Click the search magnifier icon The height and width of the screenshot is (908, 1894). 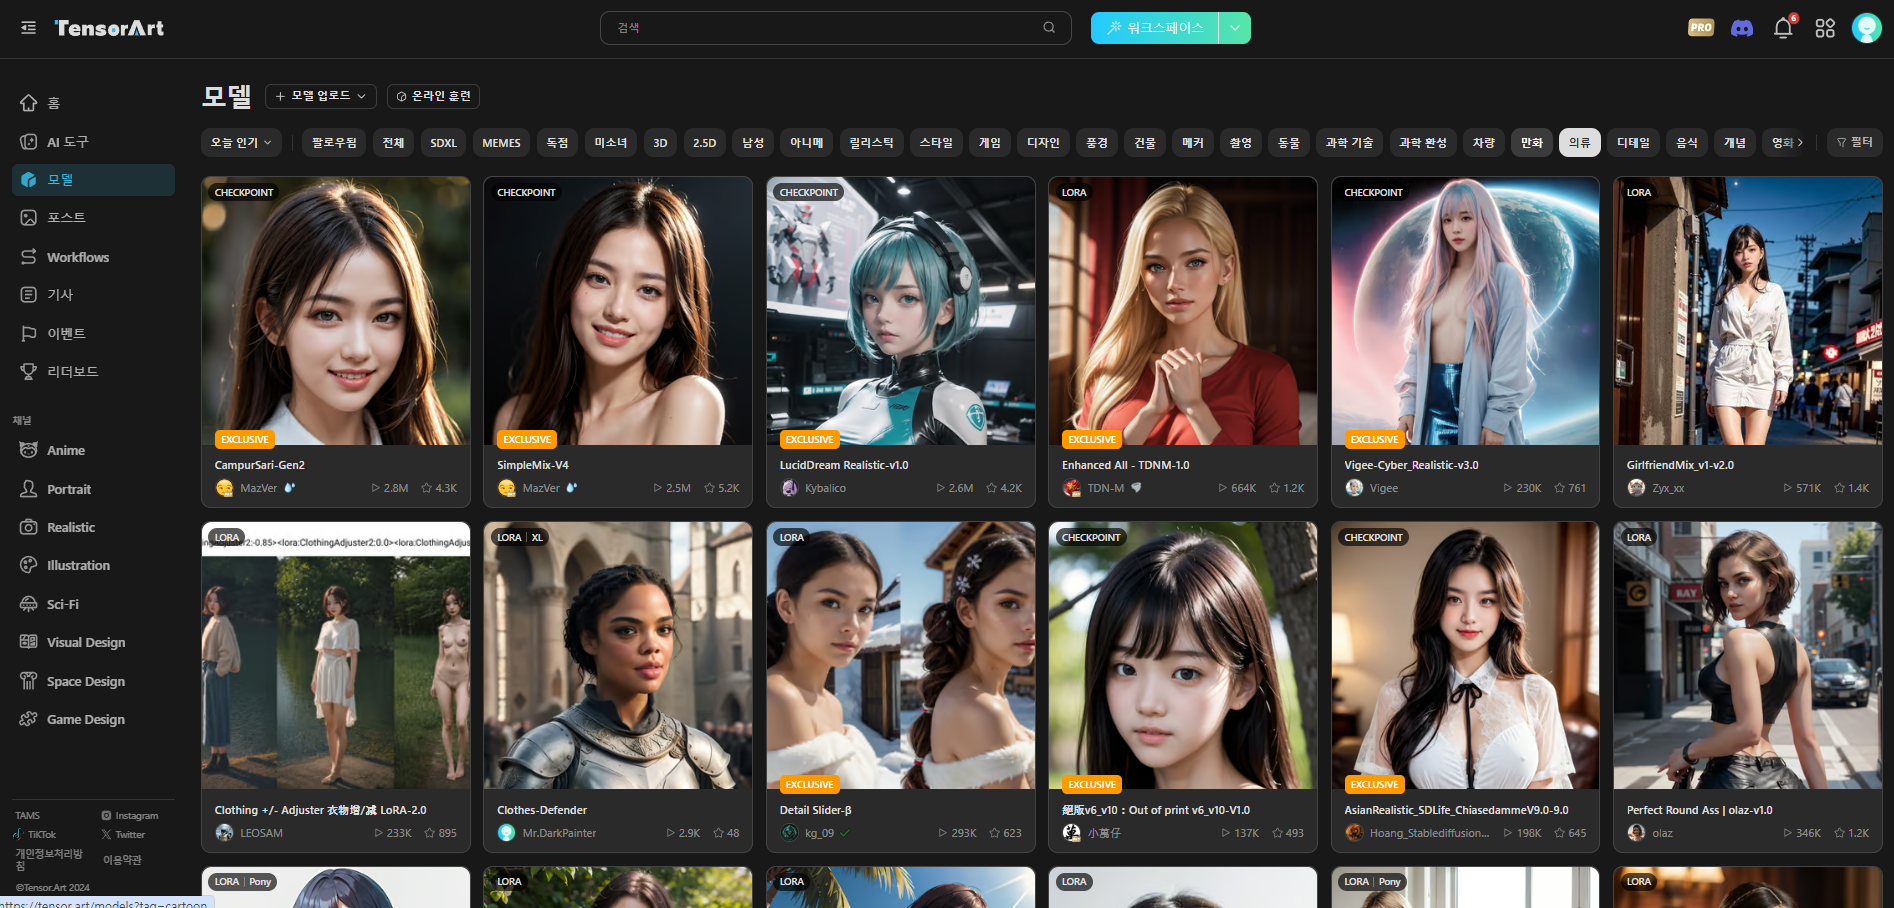click(x=1049, y=28)
